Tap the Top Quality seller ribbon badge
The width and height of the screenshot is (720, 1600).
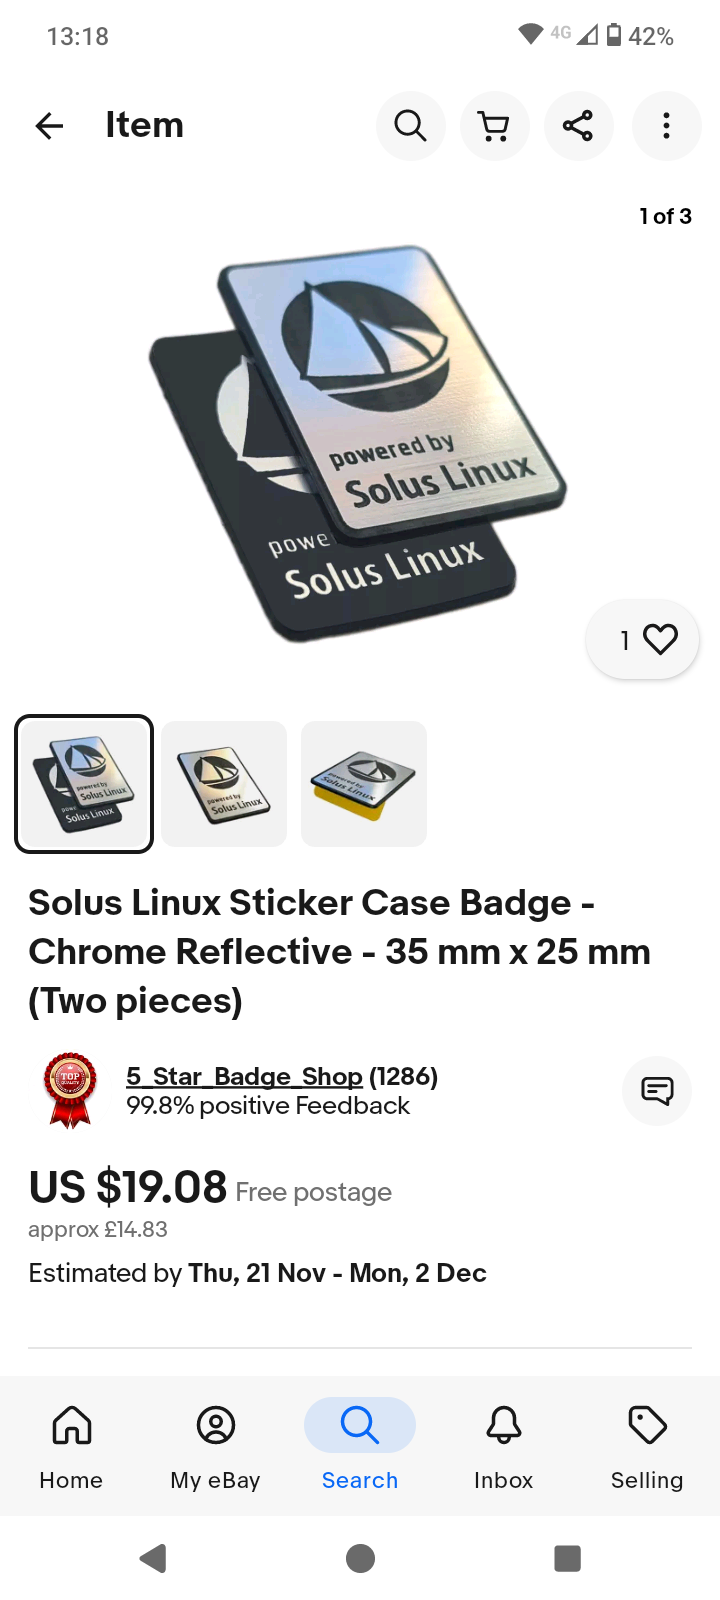click(x=70, y=1090)
